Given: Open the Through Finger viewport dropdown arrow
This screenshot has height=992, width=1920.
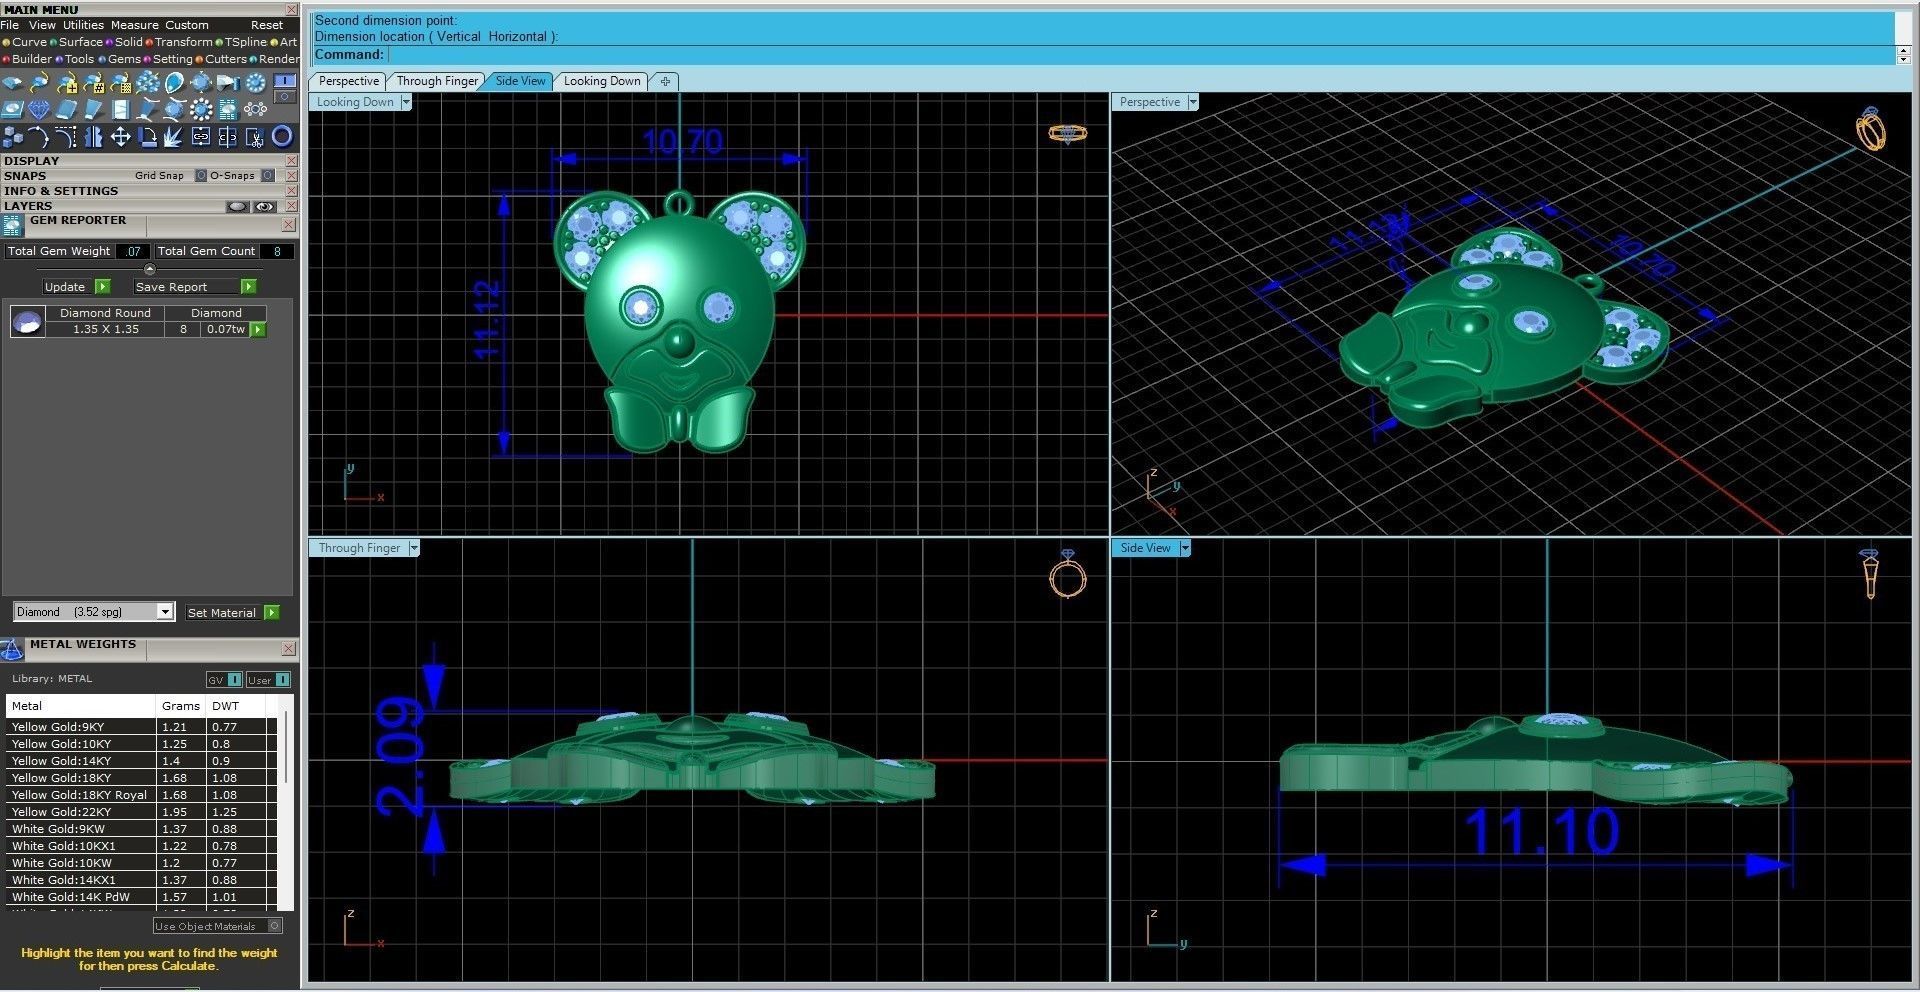Looking at the screenshot, I should click(x=414, y=548).
